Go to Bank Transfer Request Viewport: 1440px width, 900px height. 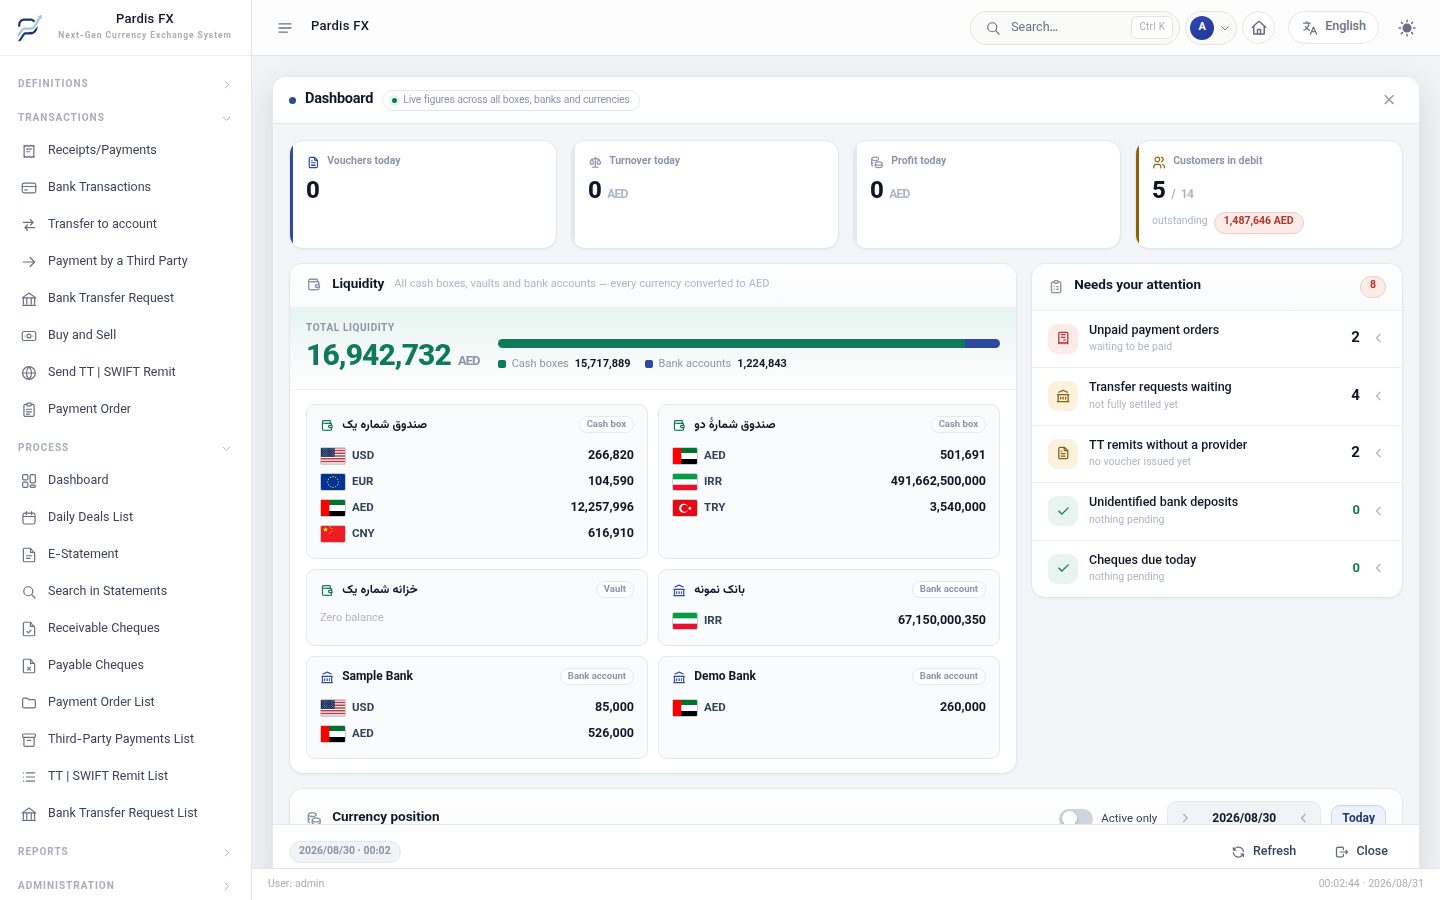125,298
